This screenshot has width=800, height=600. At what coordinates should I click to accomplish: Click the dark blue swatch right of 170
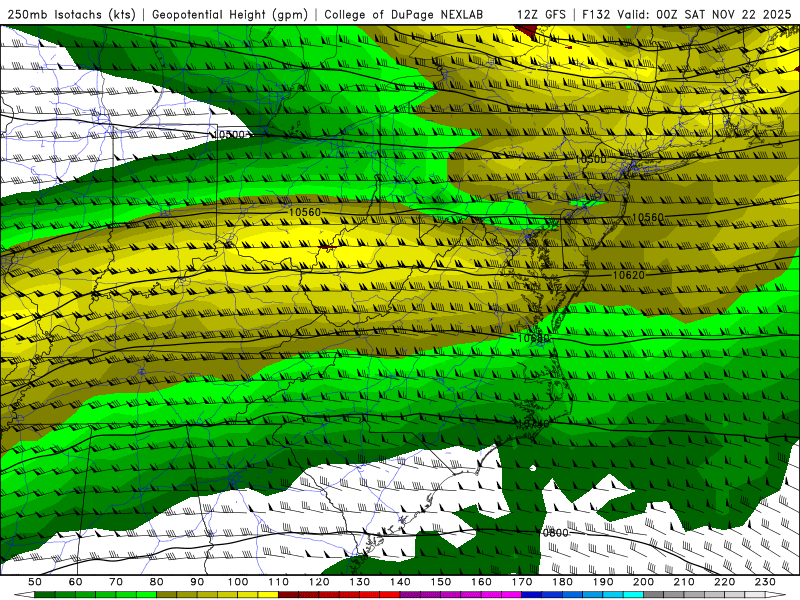coord(532,595)
